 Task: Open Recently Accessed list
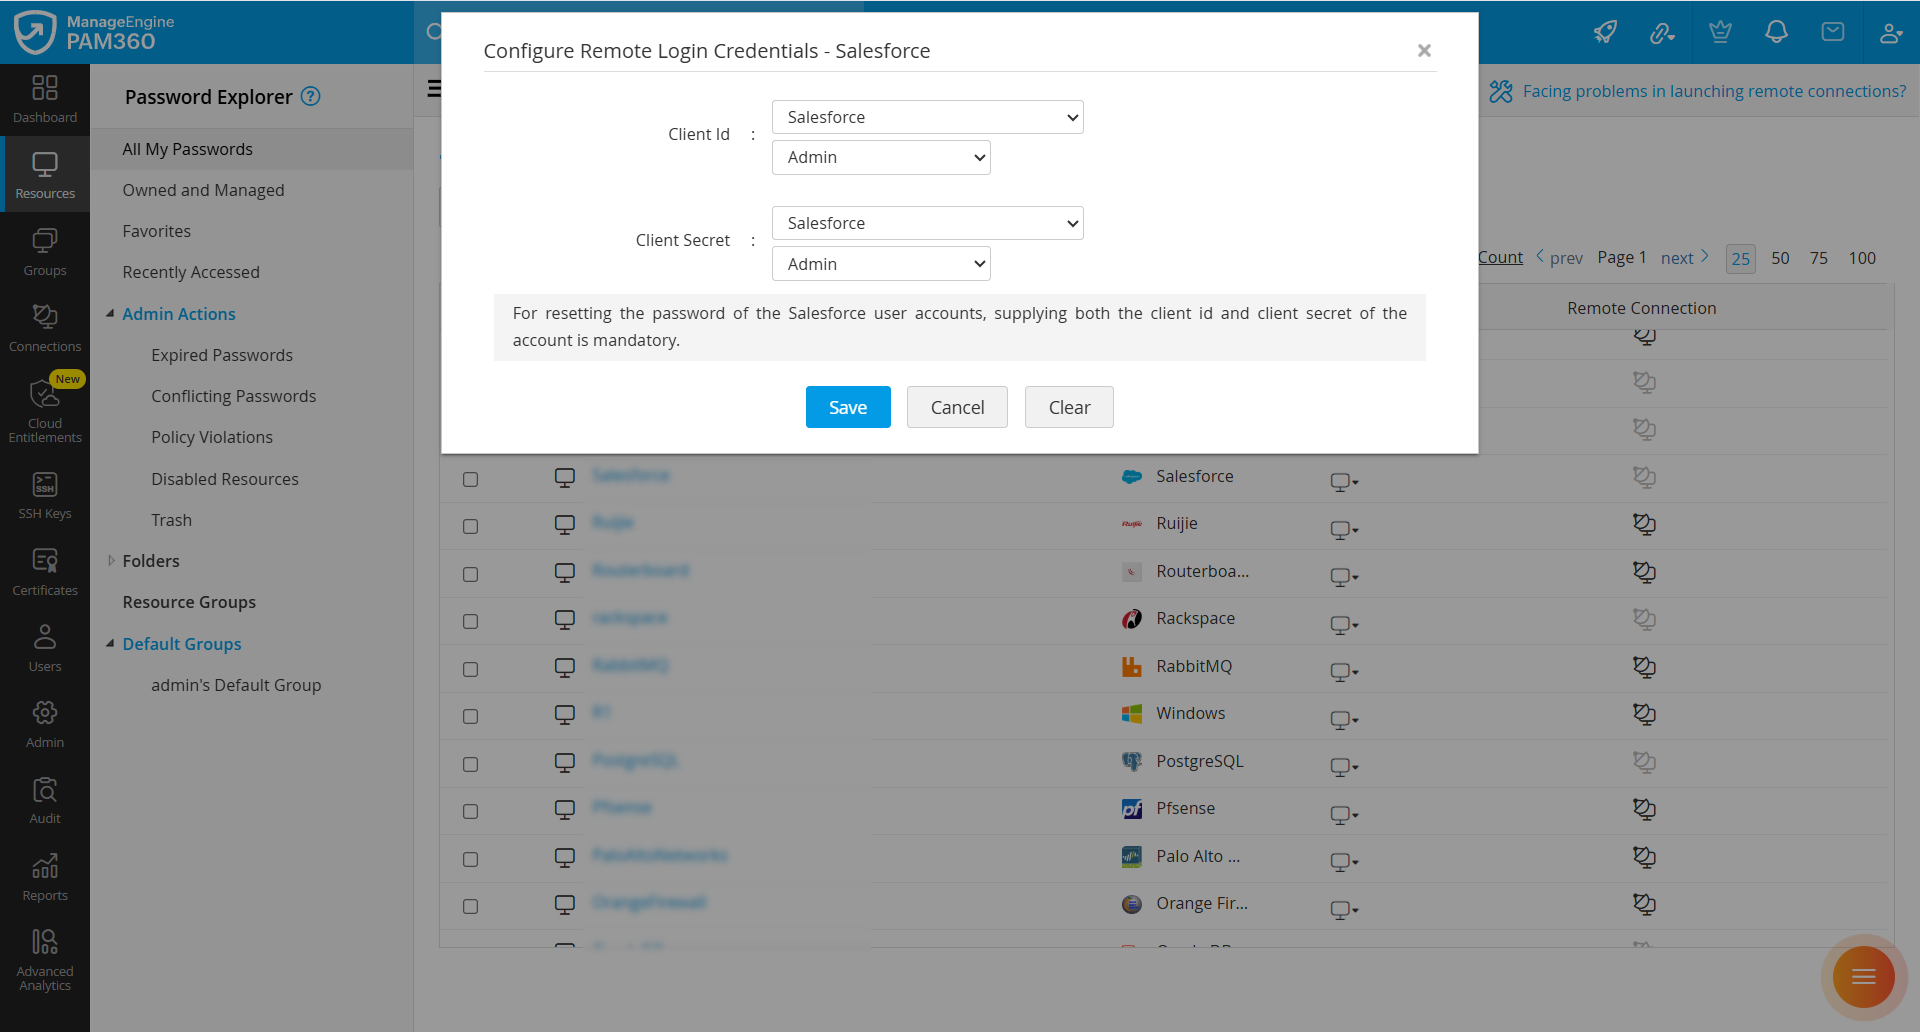[x=191, y=272]
